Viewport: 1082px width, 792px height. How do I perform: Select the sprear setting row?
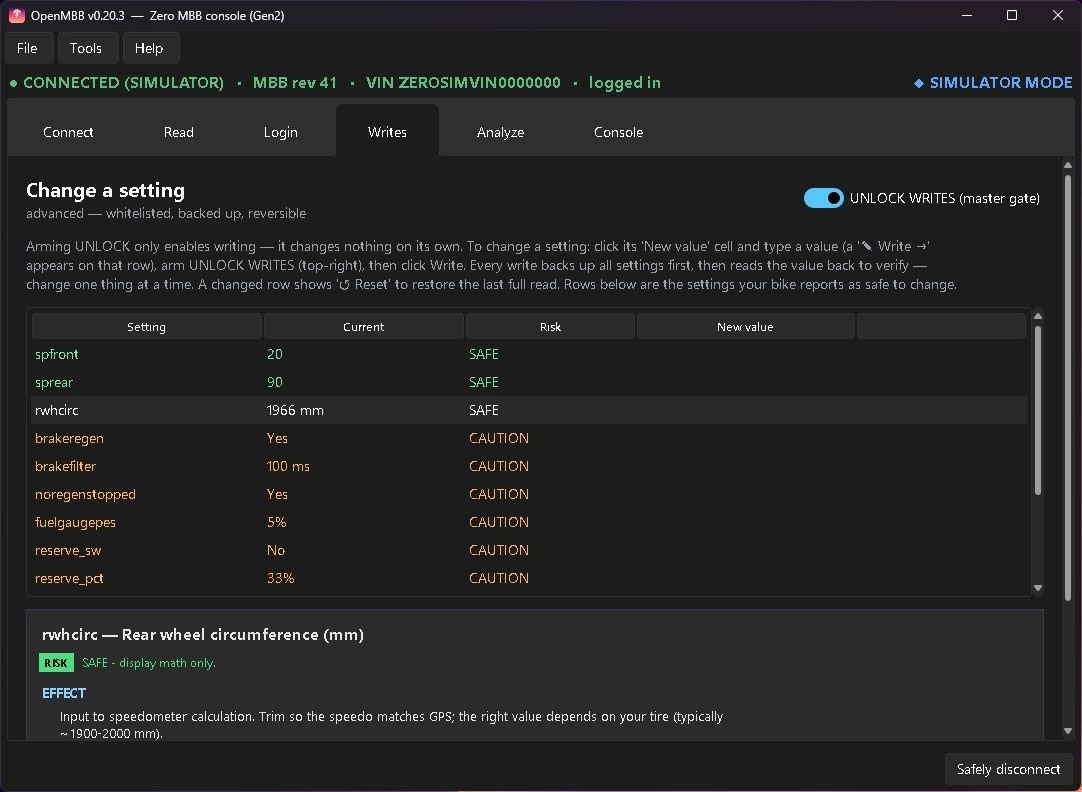click(x=529, y=382)
